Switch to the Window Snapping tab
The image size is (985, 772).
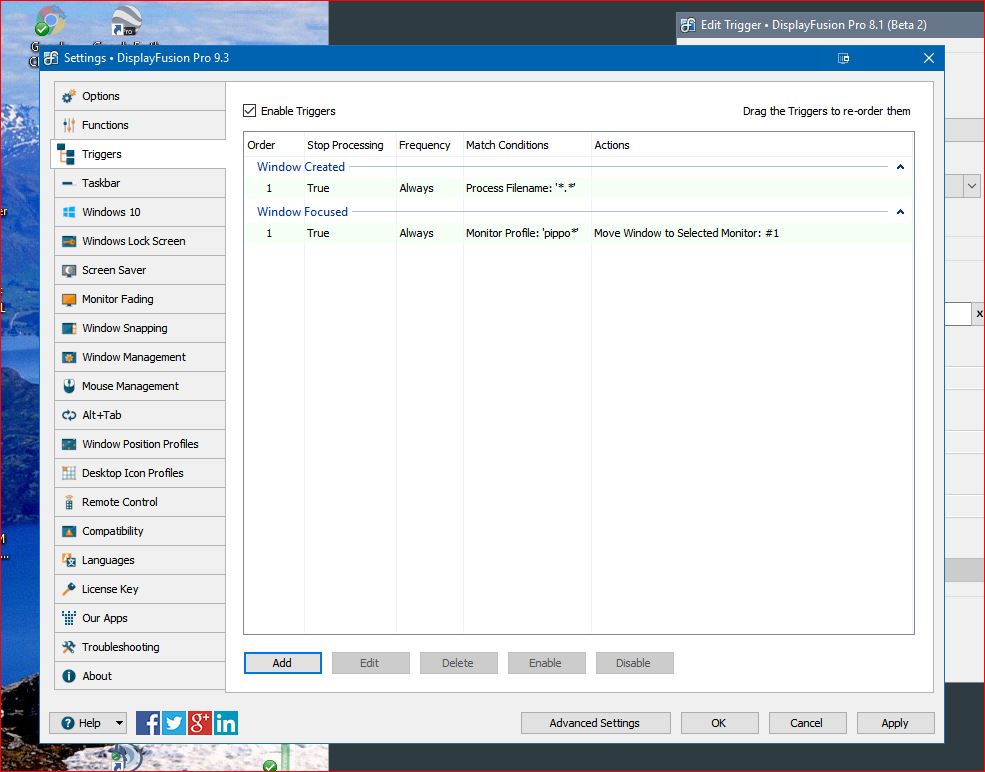click(125, 328)
